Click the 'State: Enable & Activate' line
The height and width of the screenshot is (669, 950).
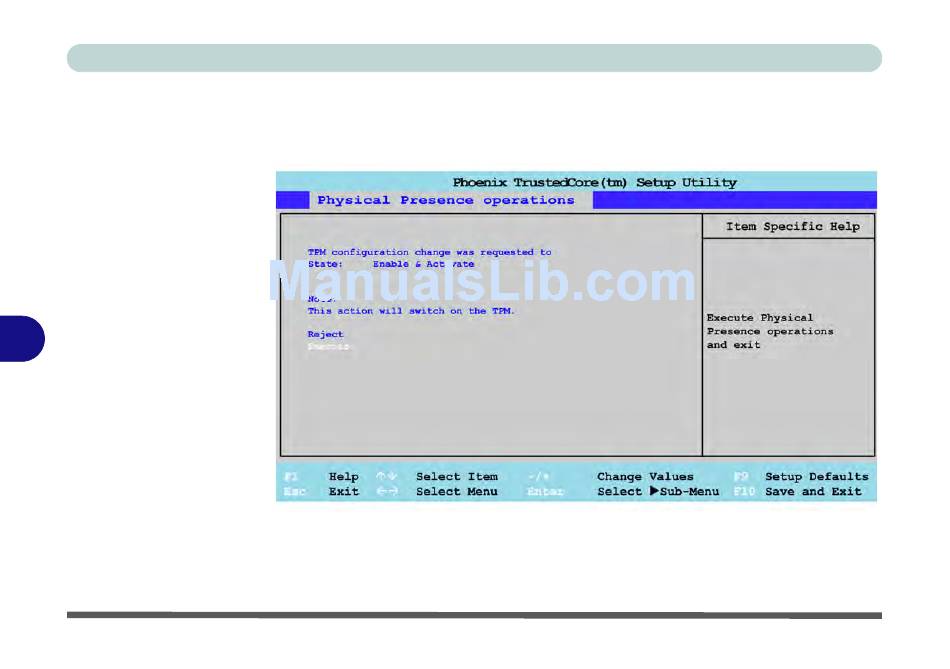(x=391, y=264)
